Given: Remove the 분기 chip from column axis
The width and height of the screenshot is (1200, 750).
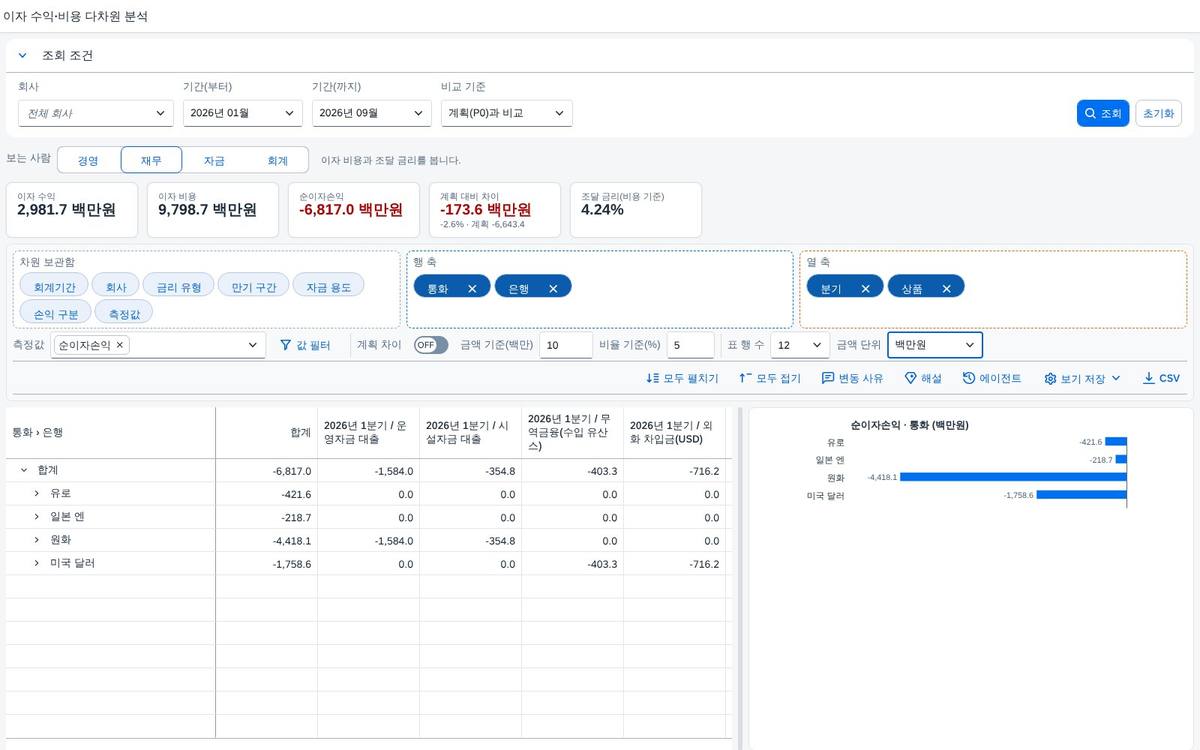Looking at the screenshot, I should (865, 288).
